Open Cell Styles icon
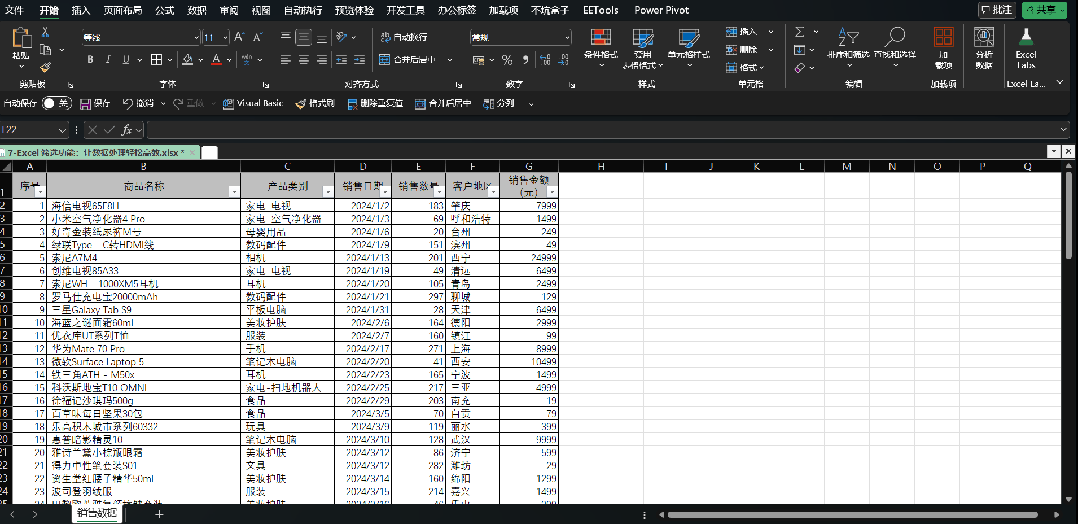1078x524 pixels. (x=688, y=37)
